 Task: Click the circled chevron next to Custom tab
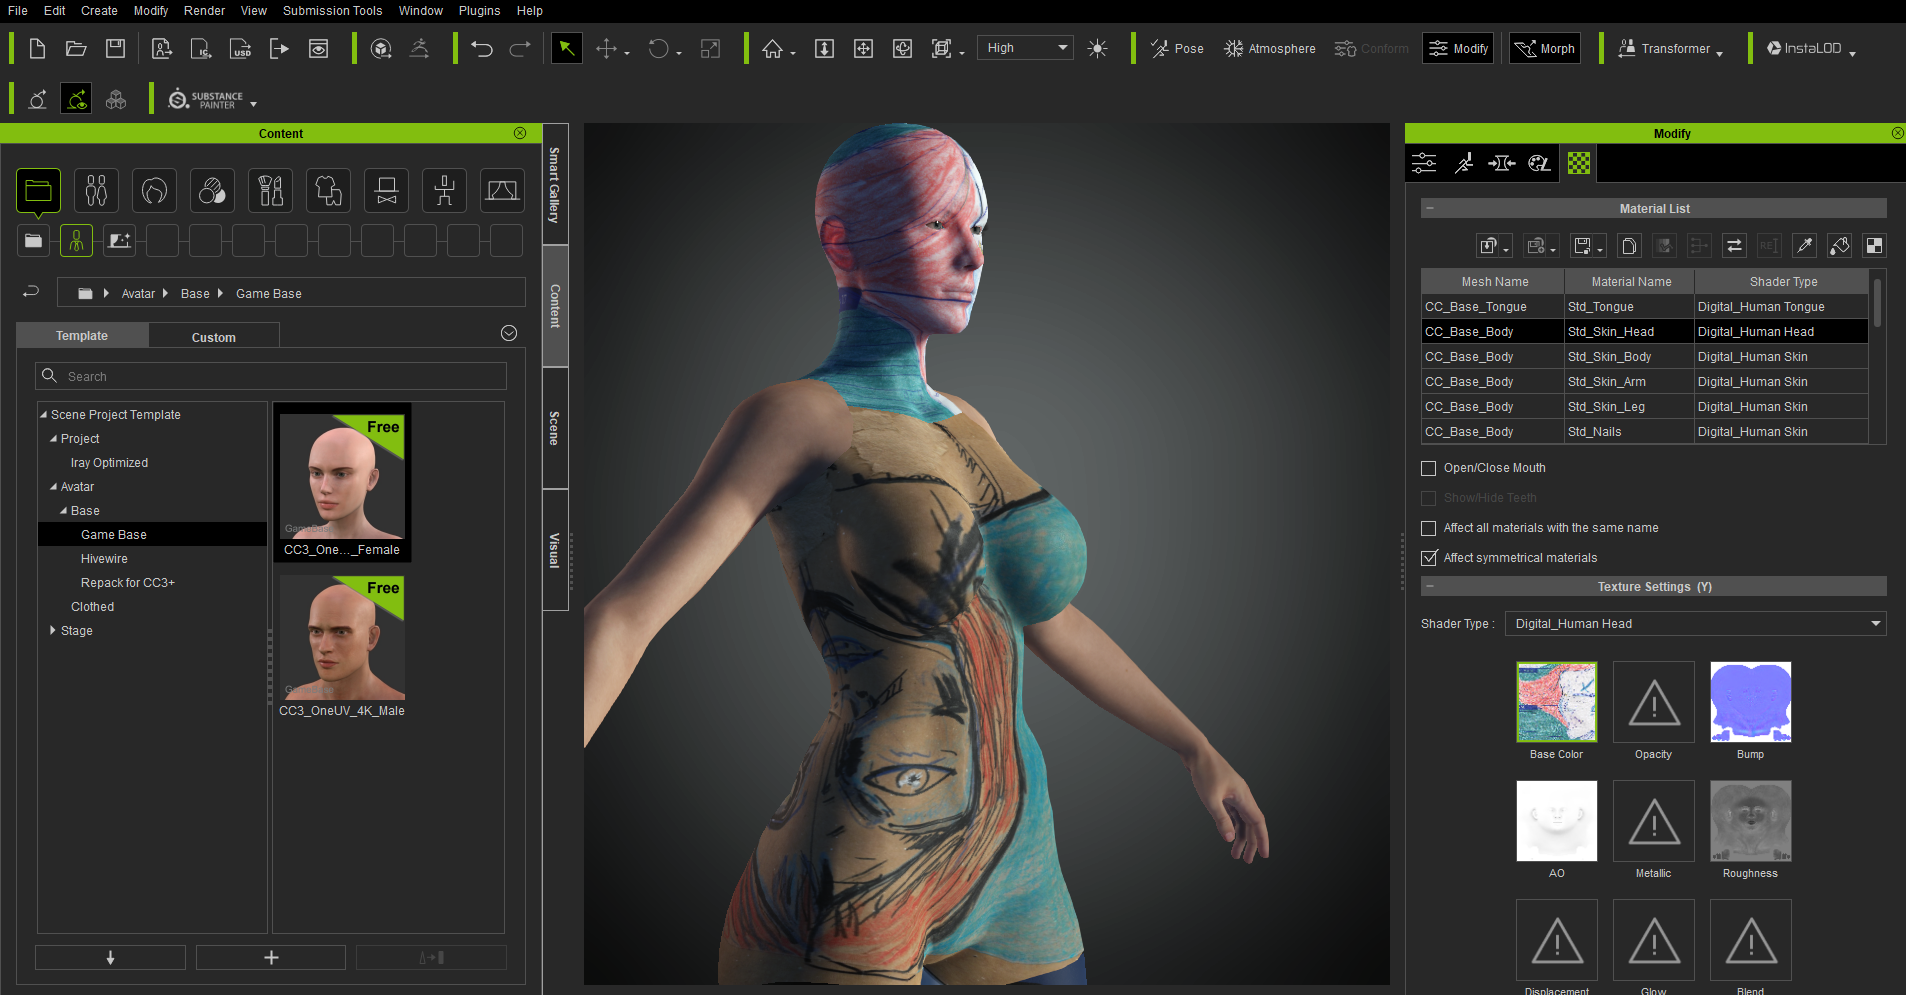(x=509, y=333)
